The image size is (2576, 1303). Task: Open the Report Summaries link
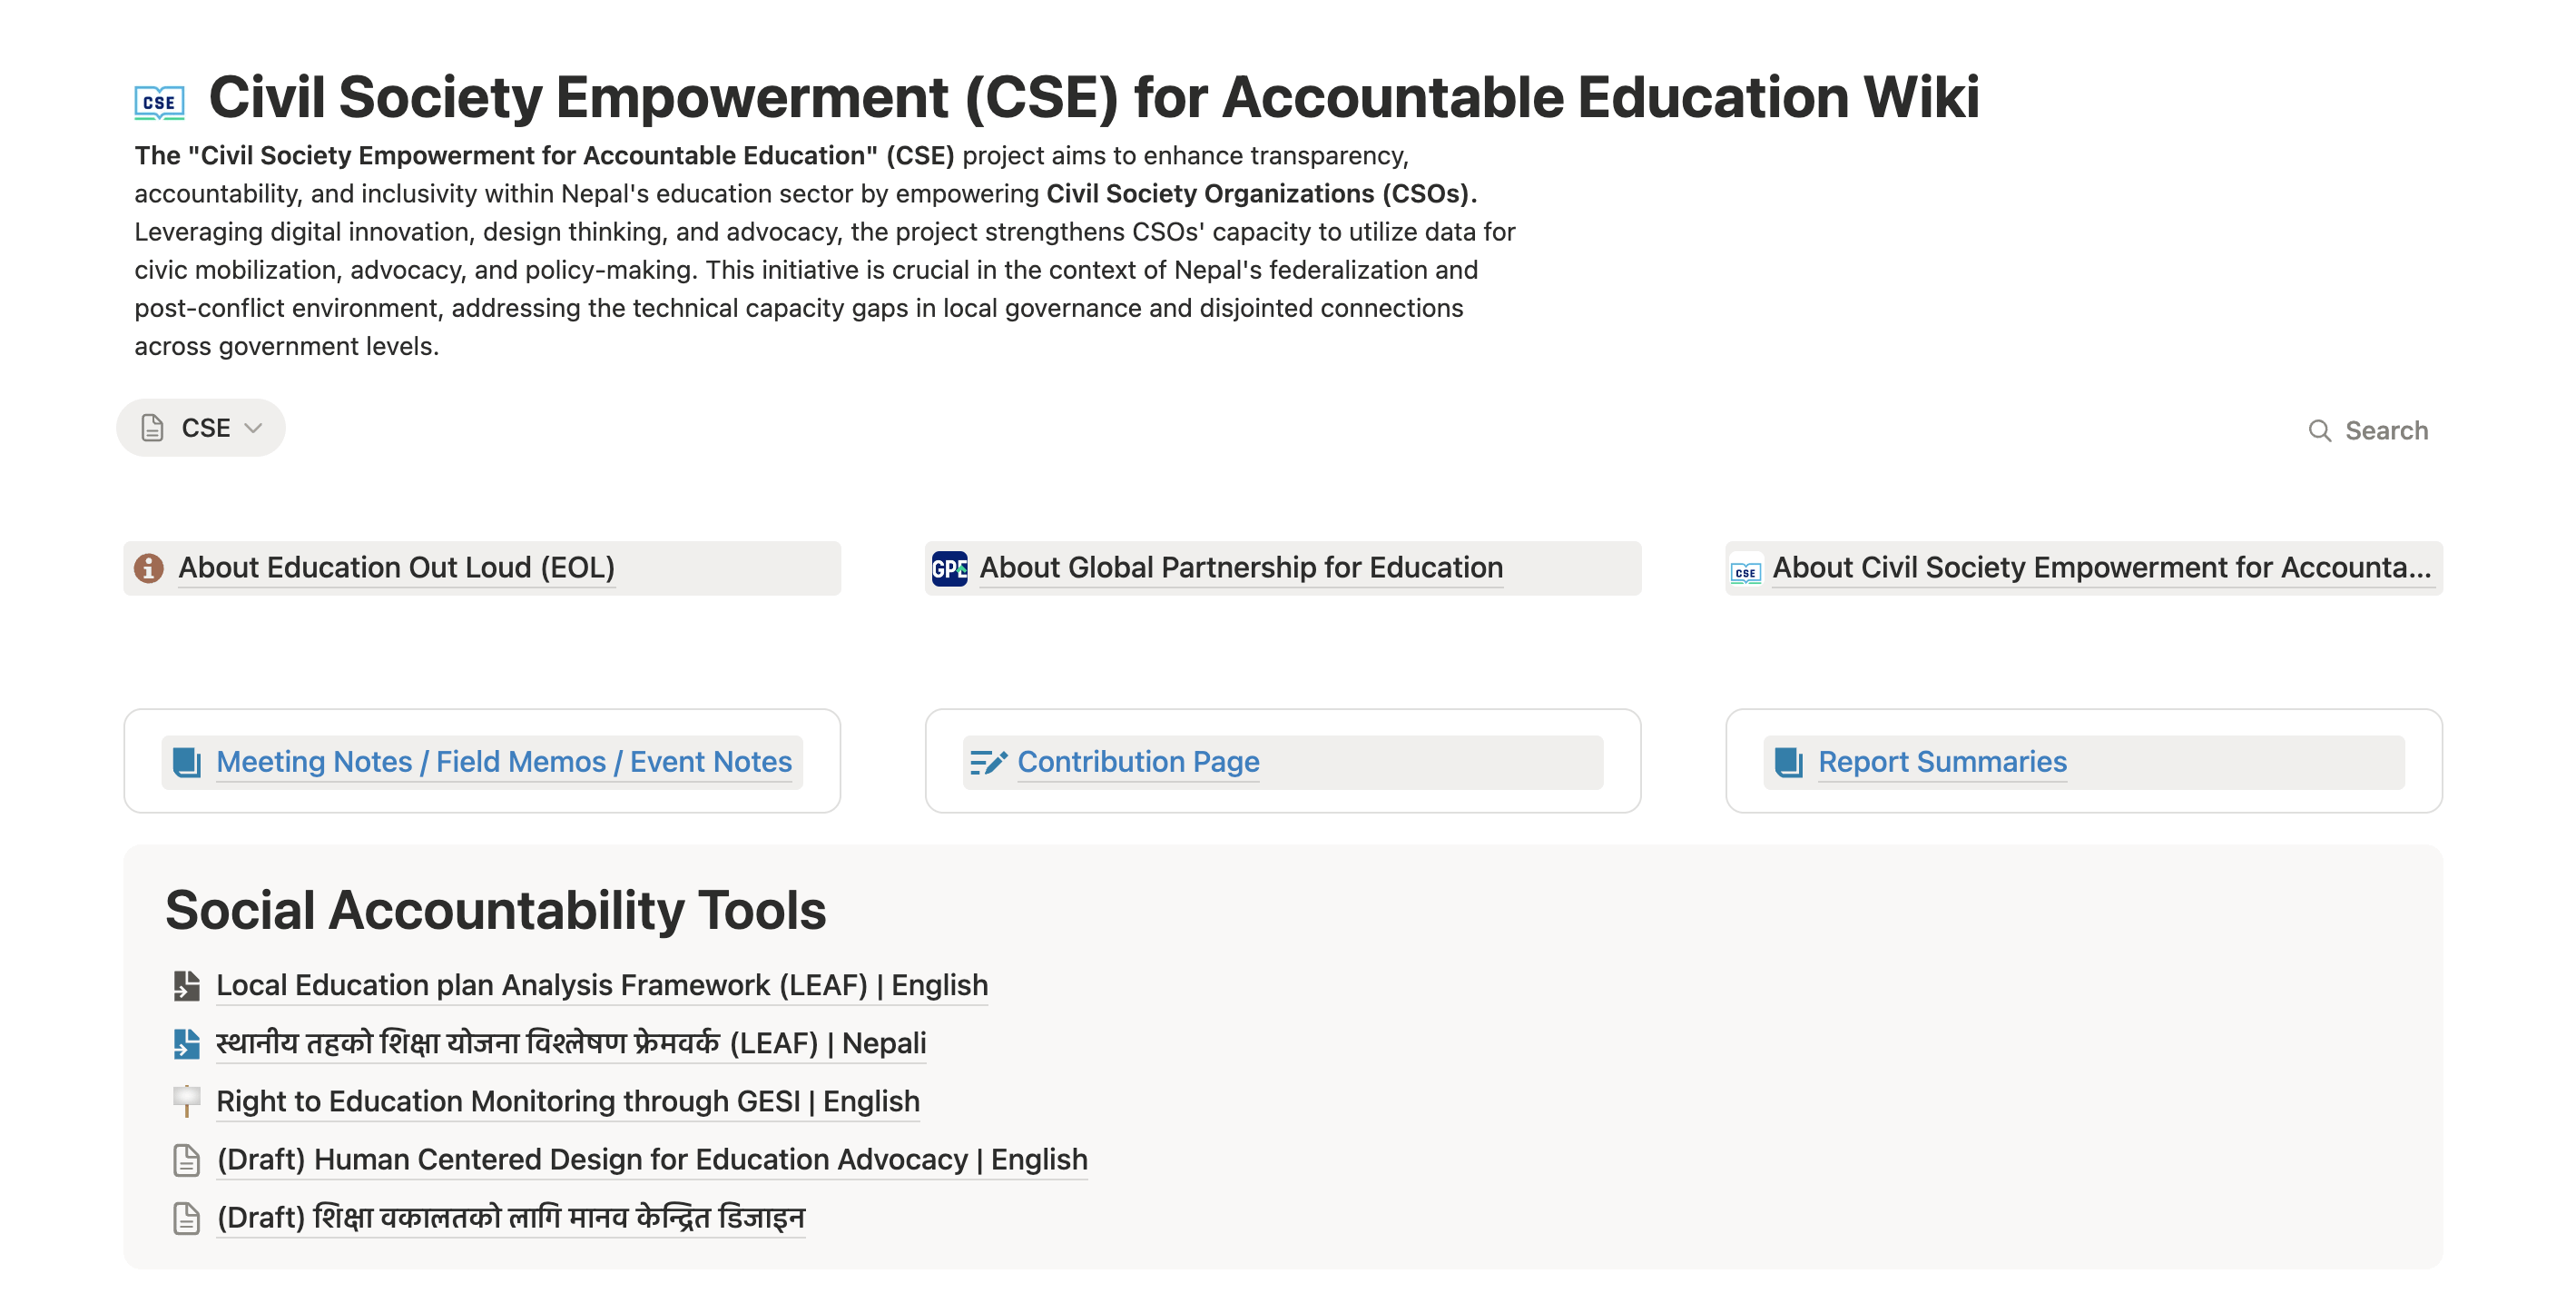(1942, 762)
